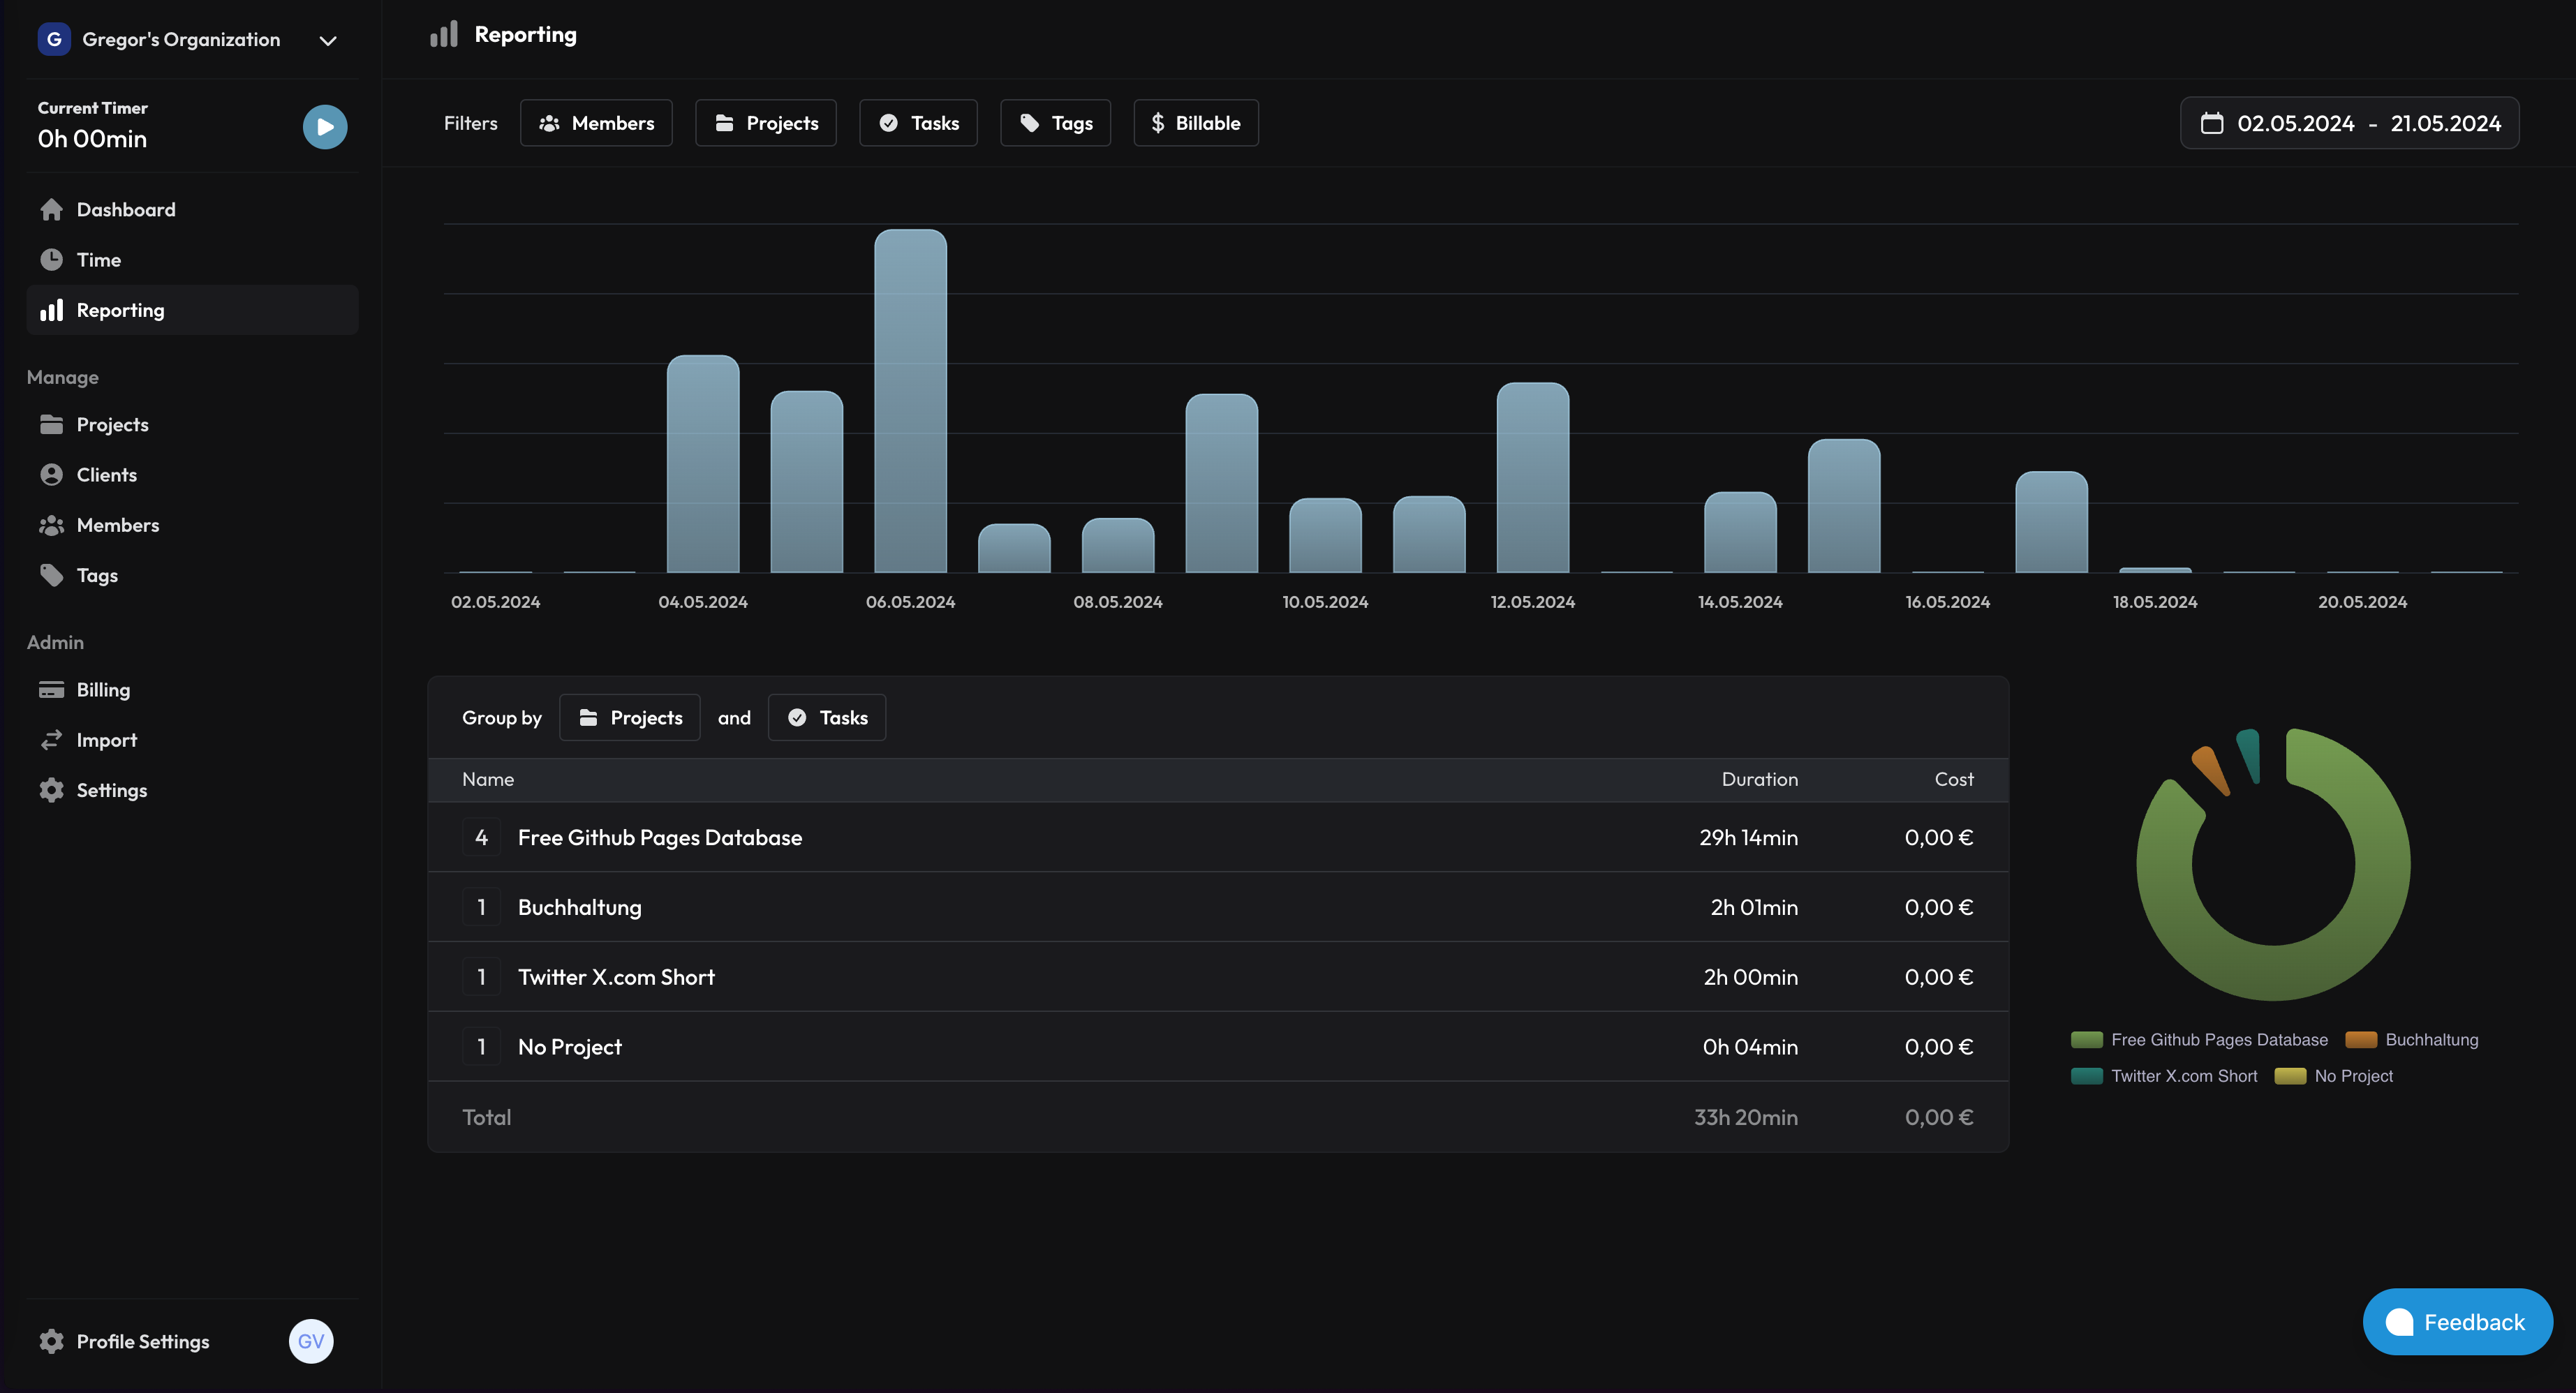Expand Gregor's Organization switcher chevron
The height and width of the screenshot is (1393, 2576).
pyautogui.click(x=328, y=41)
